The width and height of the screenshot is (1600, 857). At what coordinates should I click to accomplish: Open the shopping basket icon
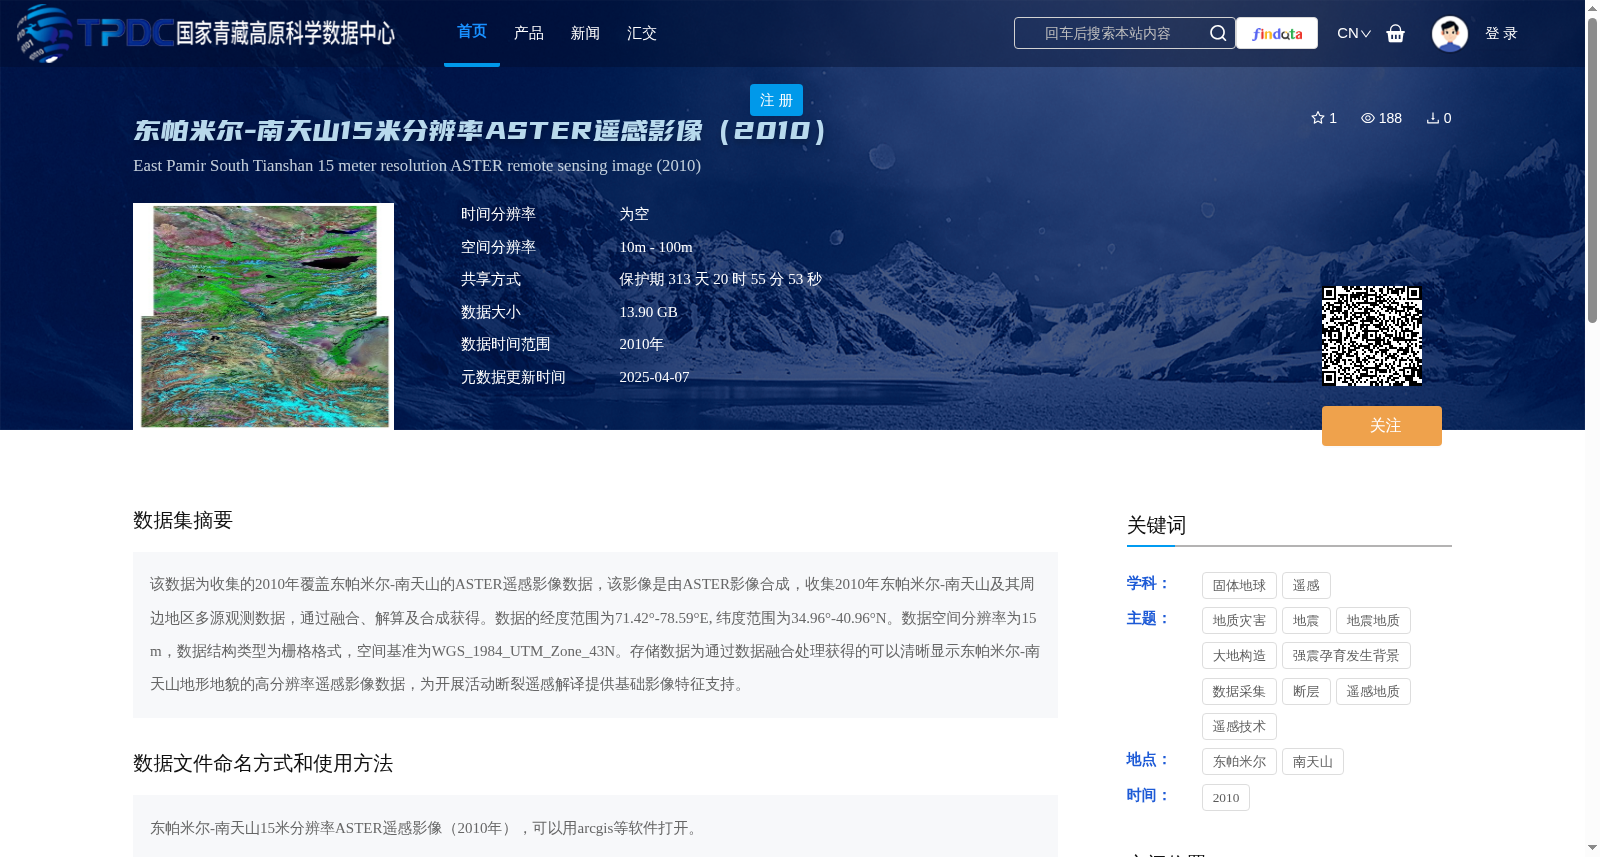(x=1395, y=33)
